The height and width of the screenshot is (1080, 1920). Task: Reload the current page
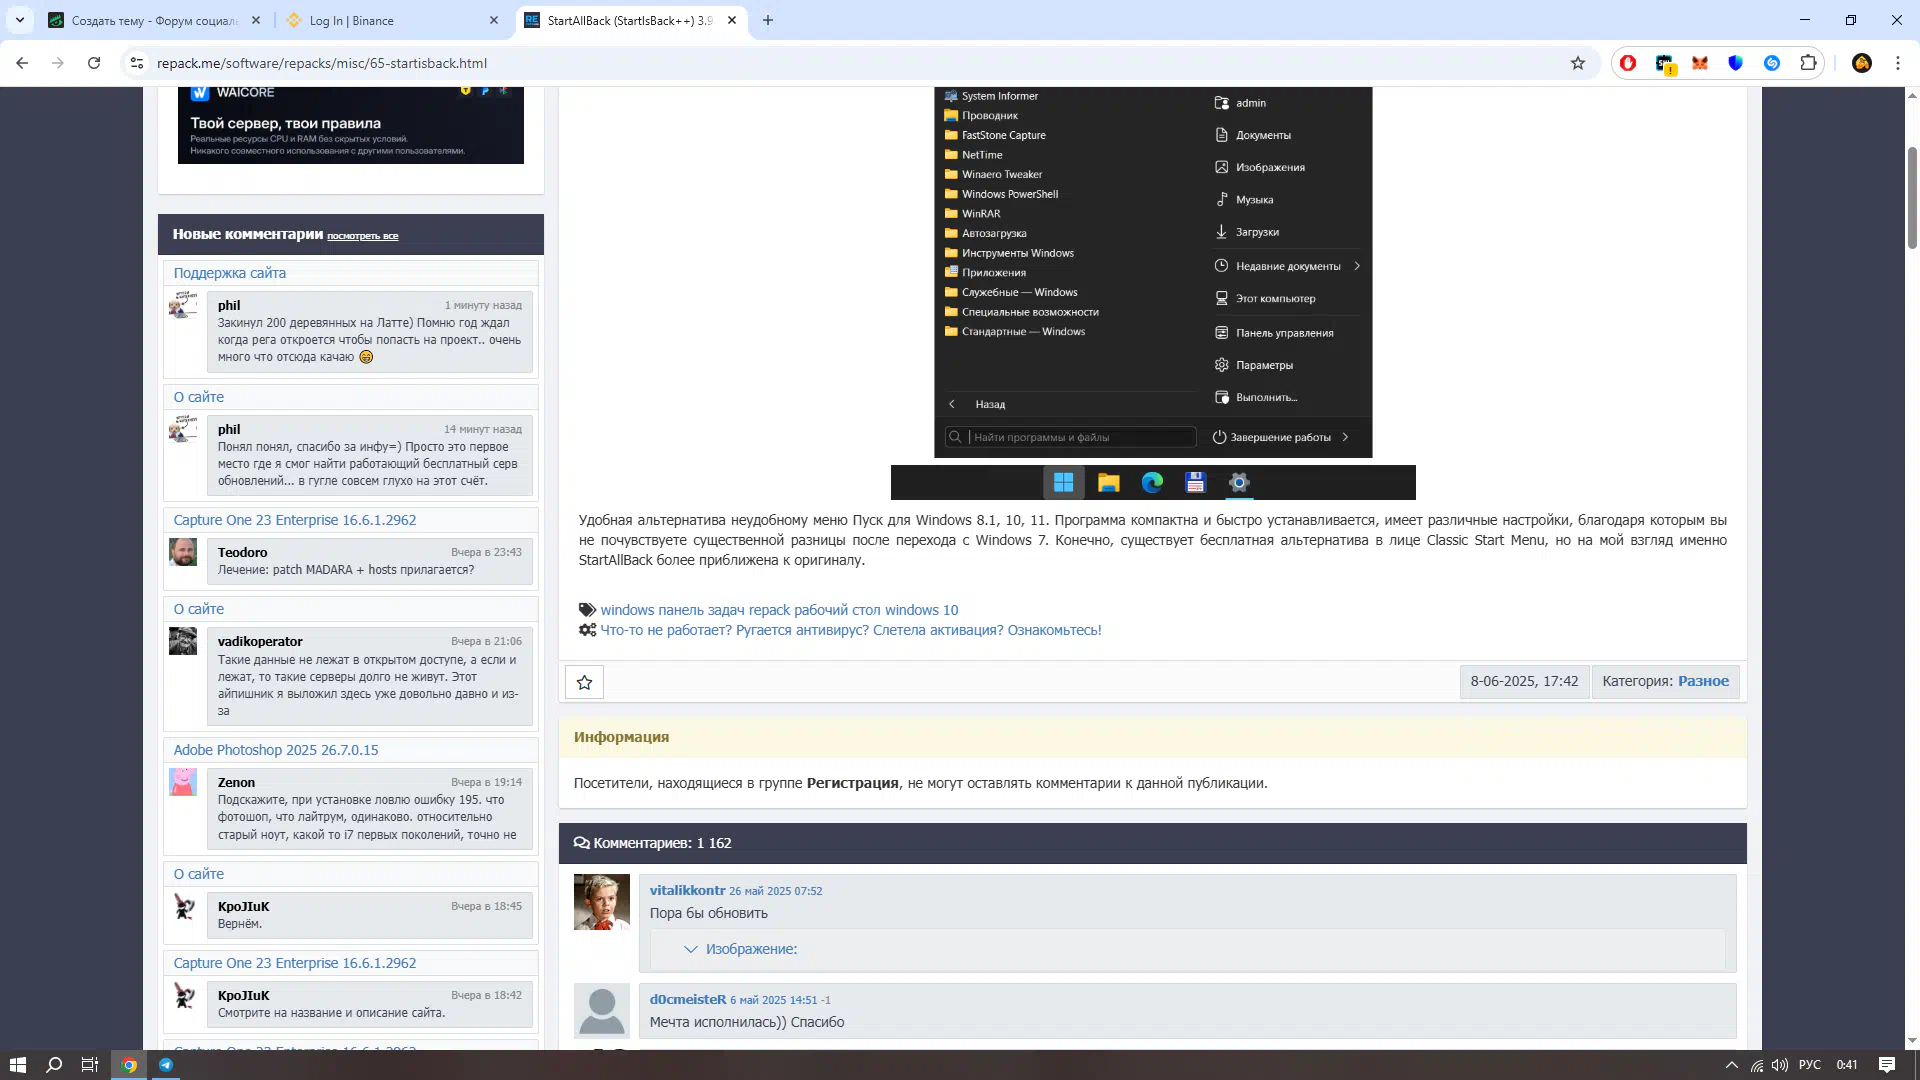(x=94, y=63)
